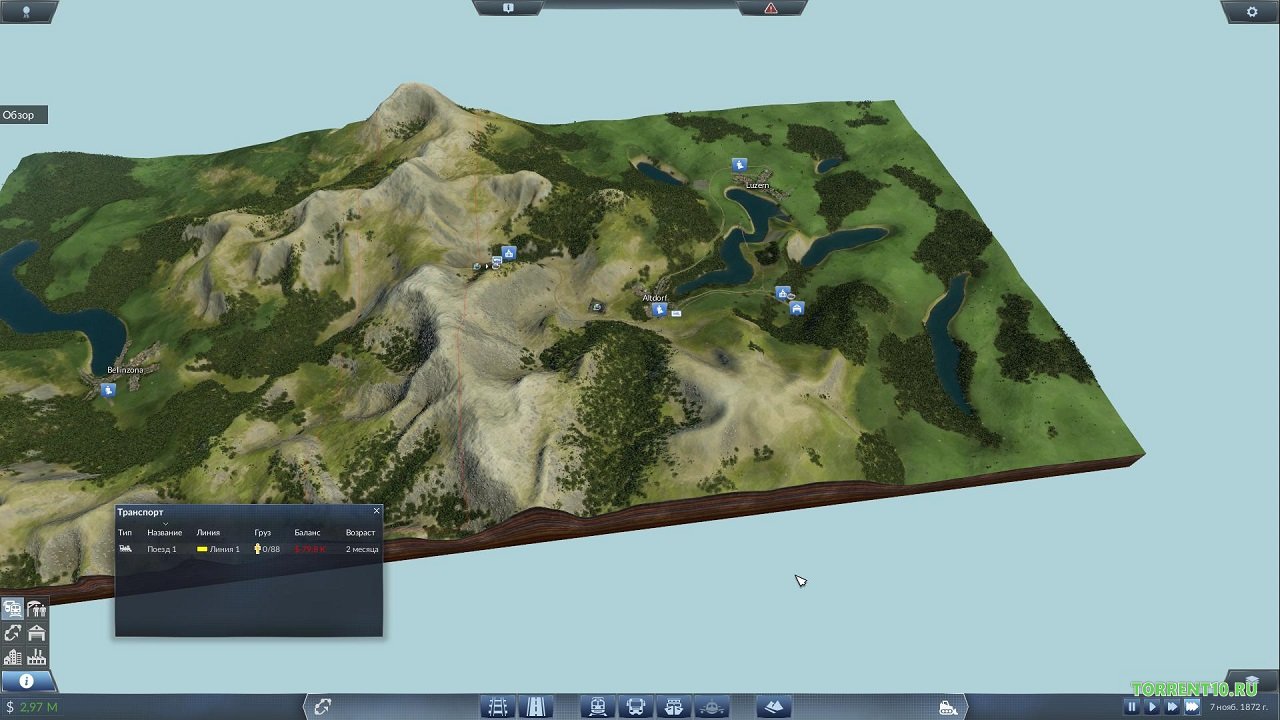Select the Поезд 1 row in the transport list
The height and width of the screenshot is (720, 1280).
(161, 549)
